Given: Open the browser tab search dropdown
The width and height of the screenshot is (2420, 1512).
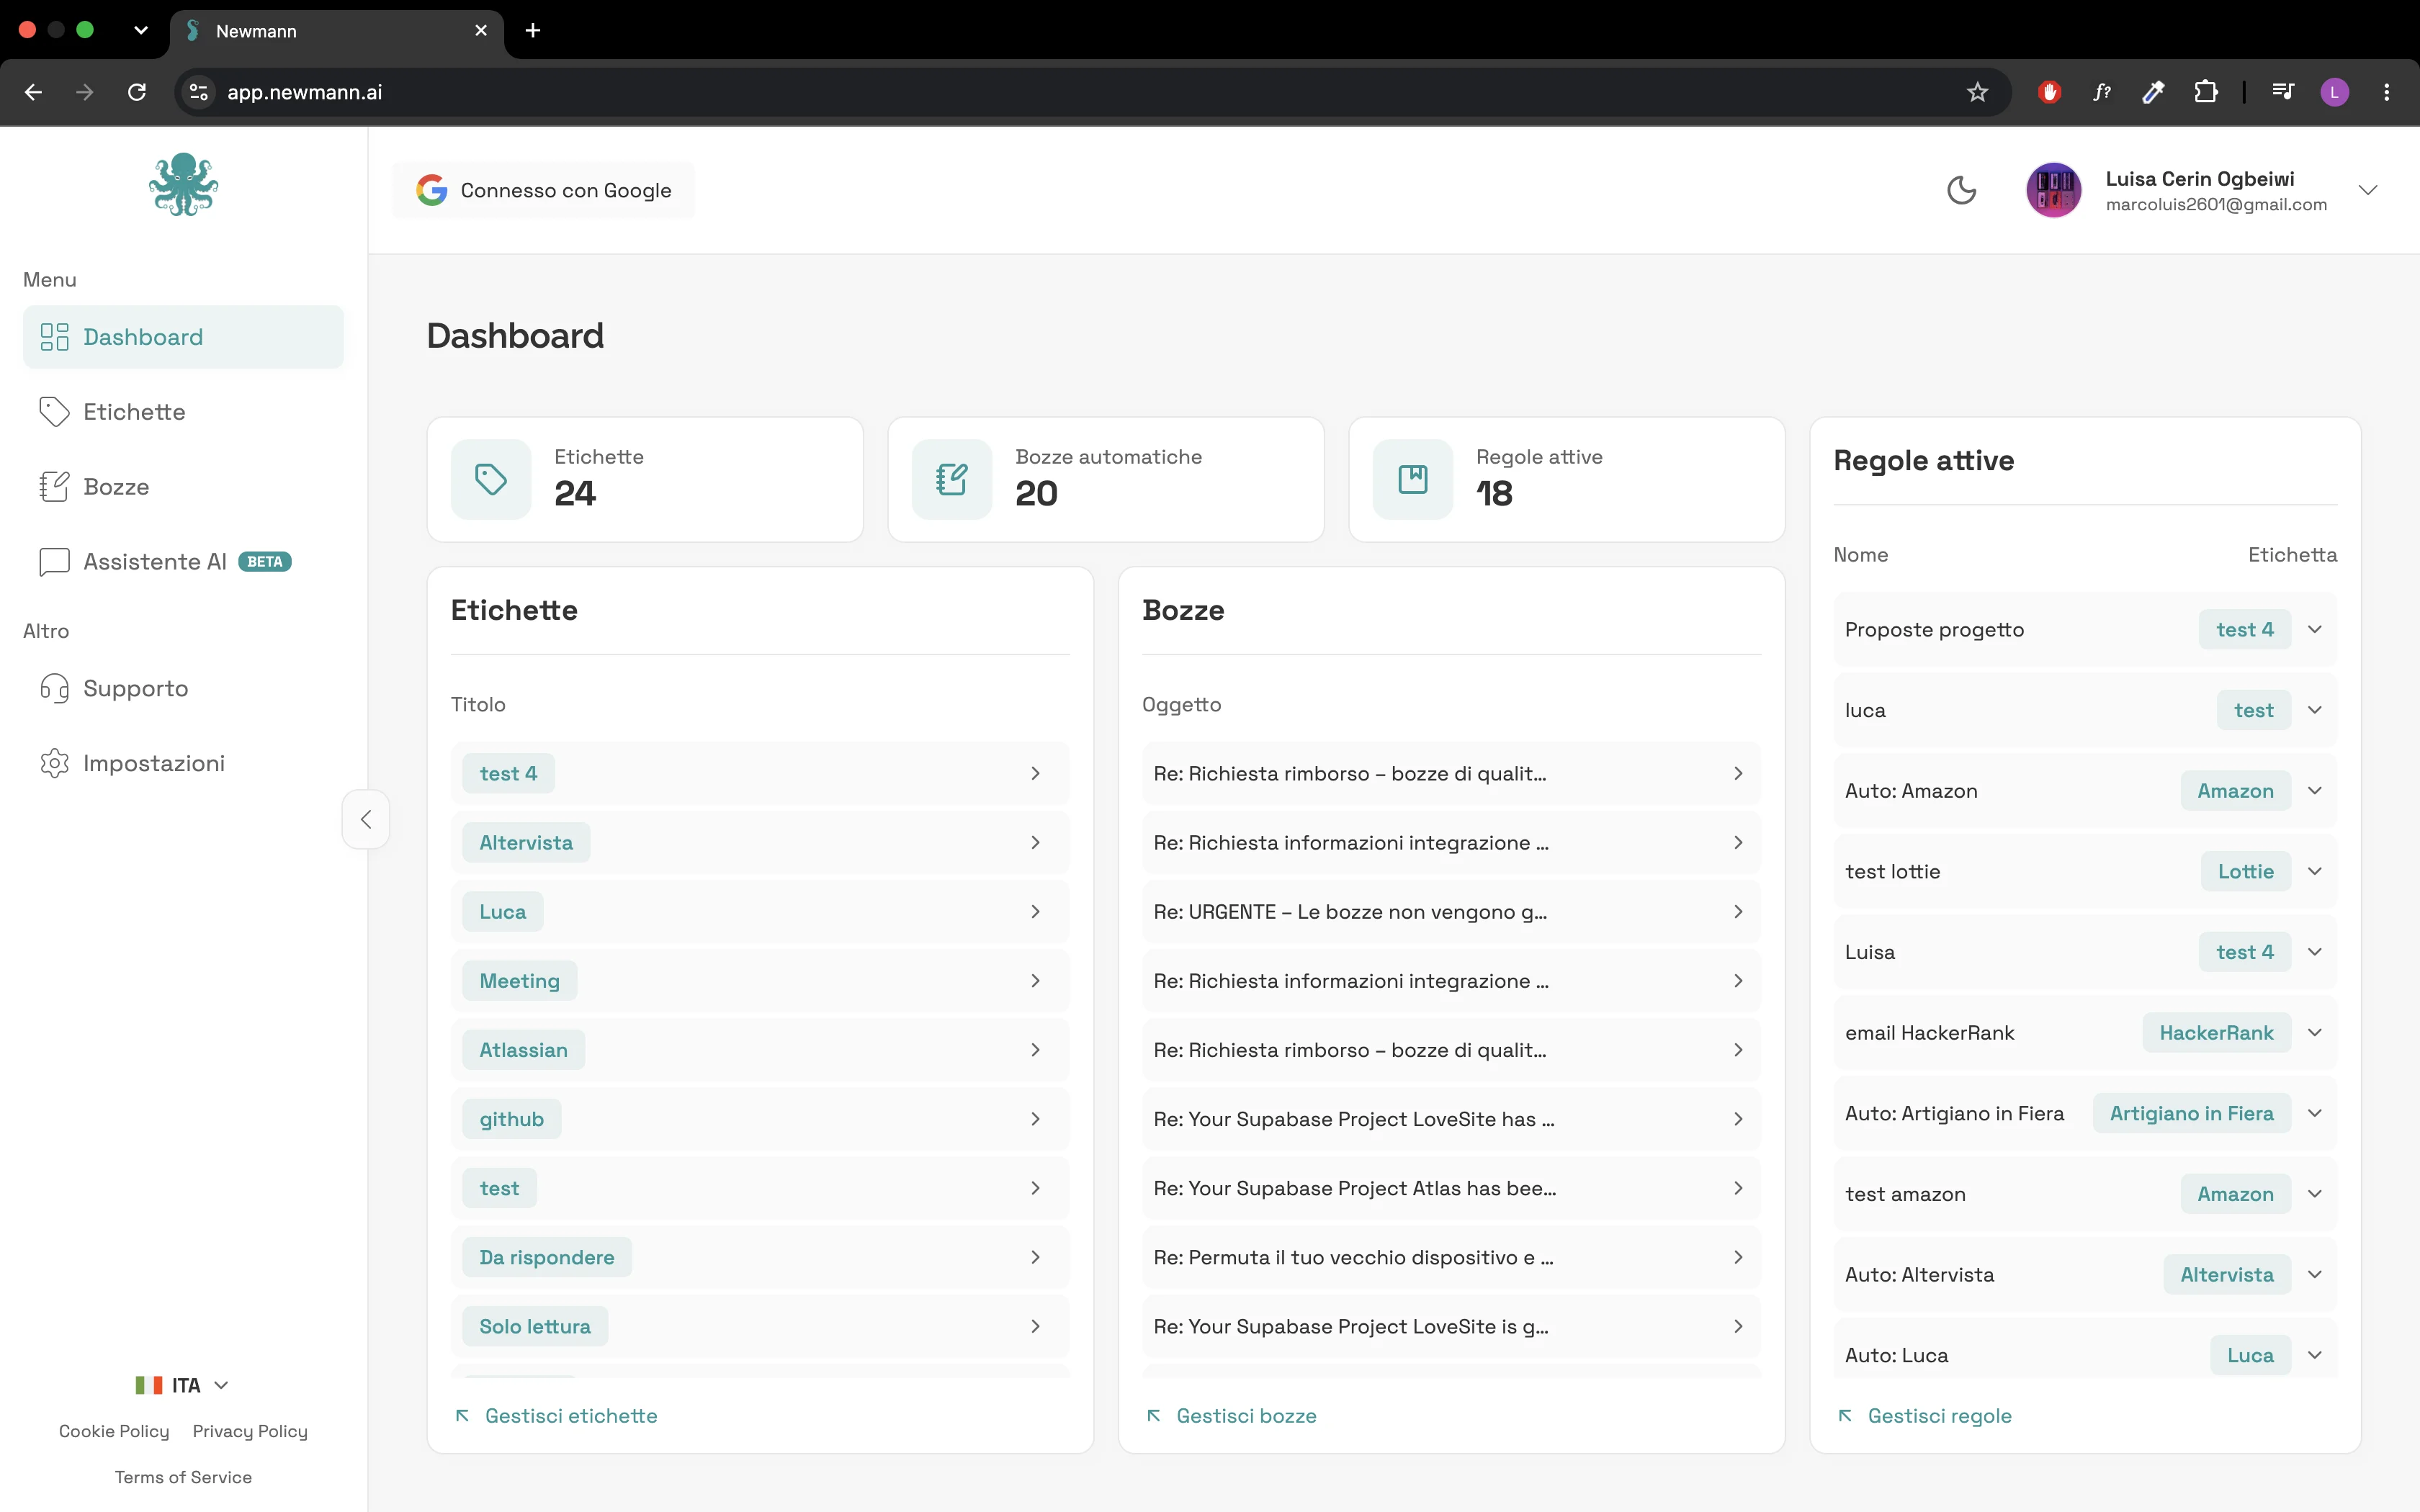Looking at the screenshot, I should pos(141,30).
